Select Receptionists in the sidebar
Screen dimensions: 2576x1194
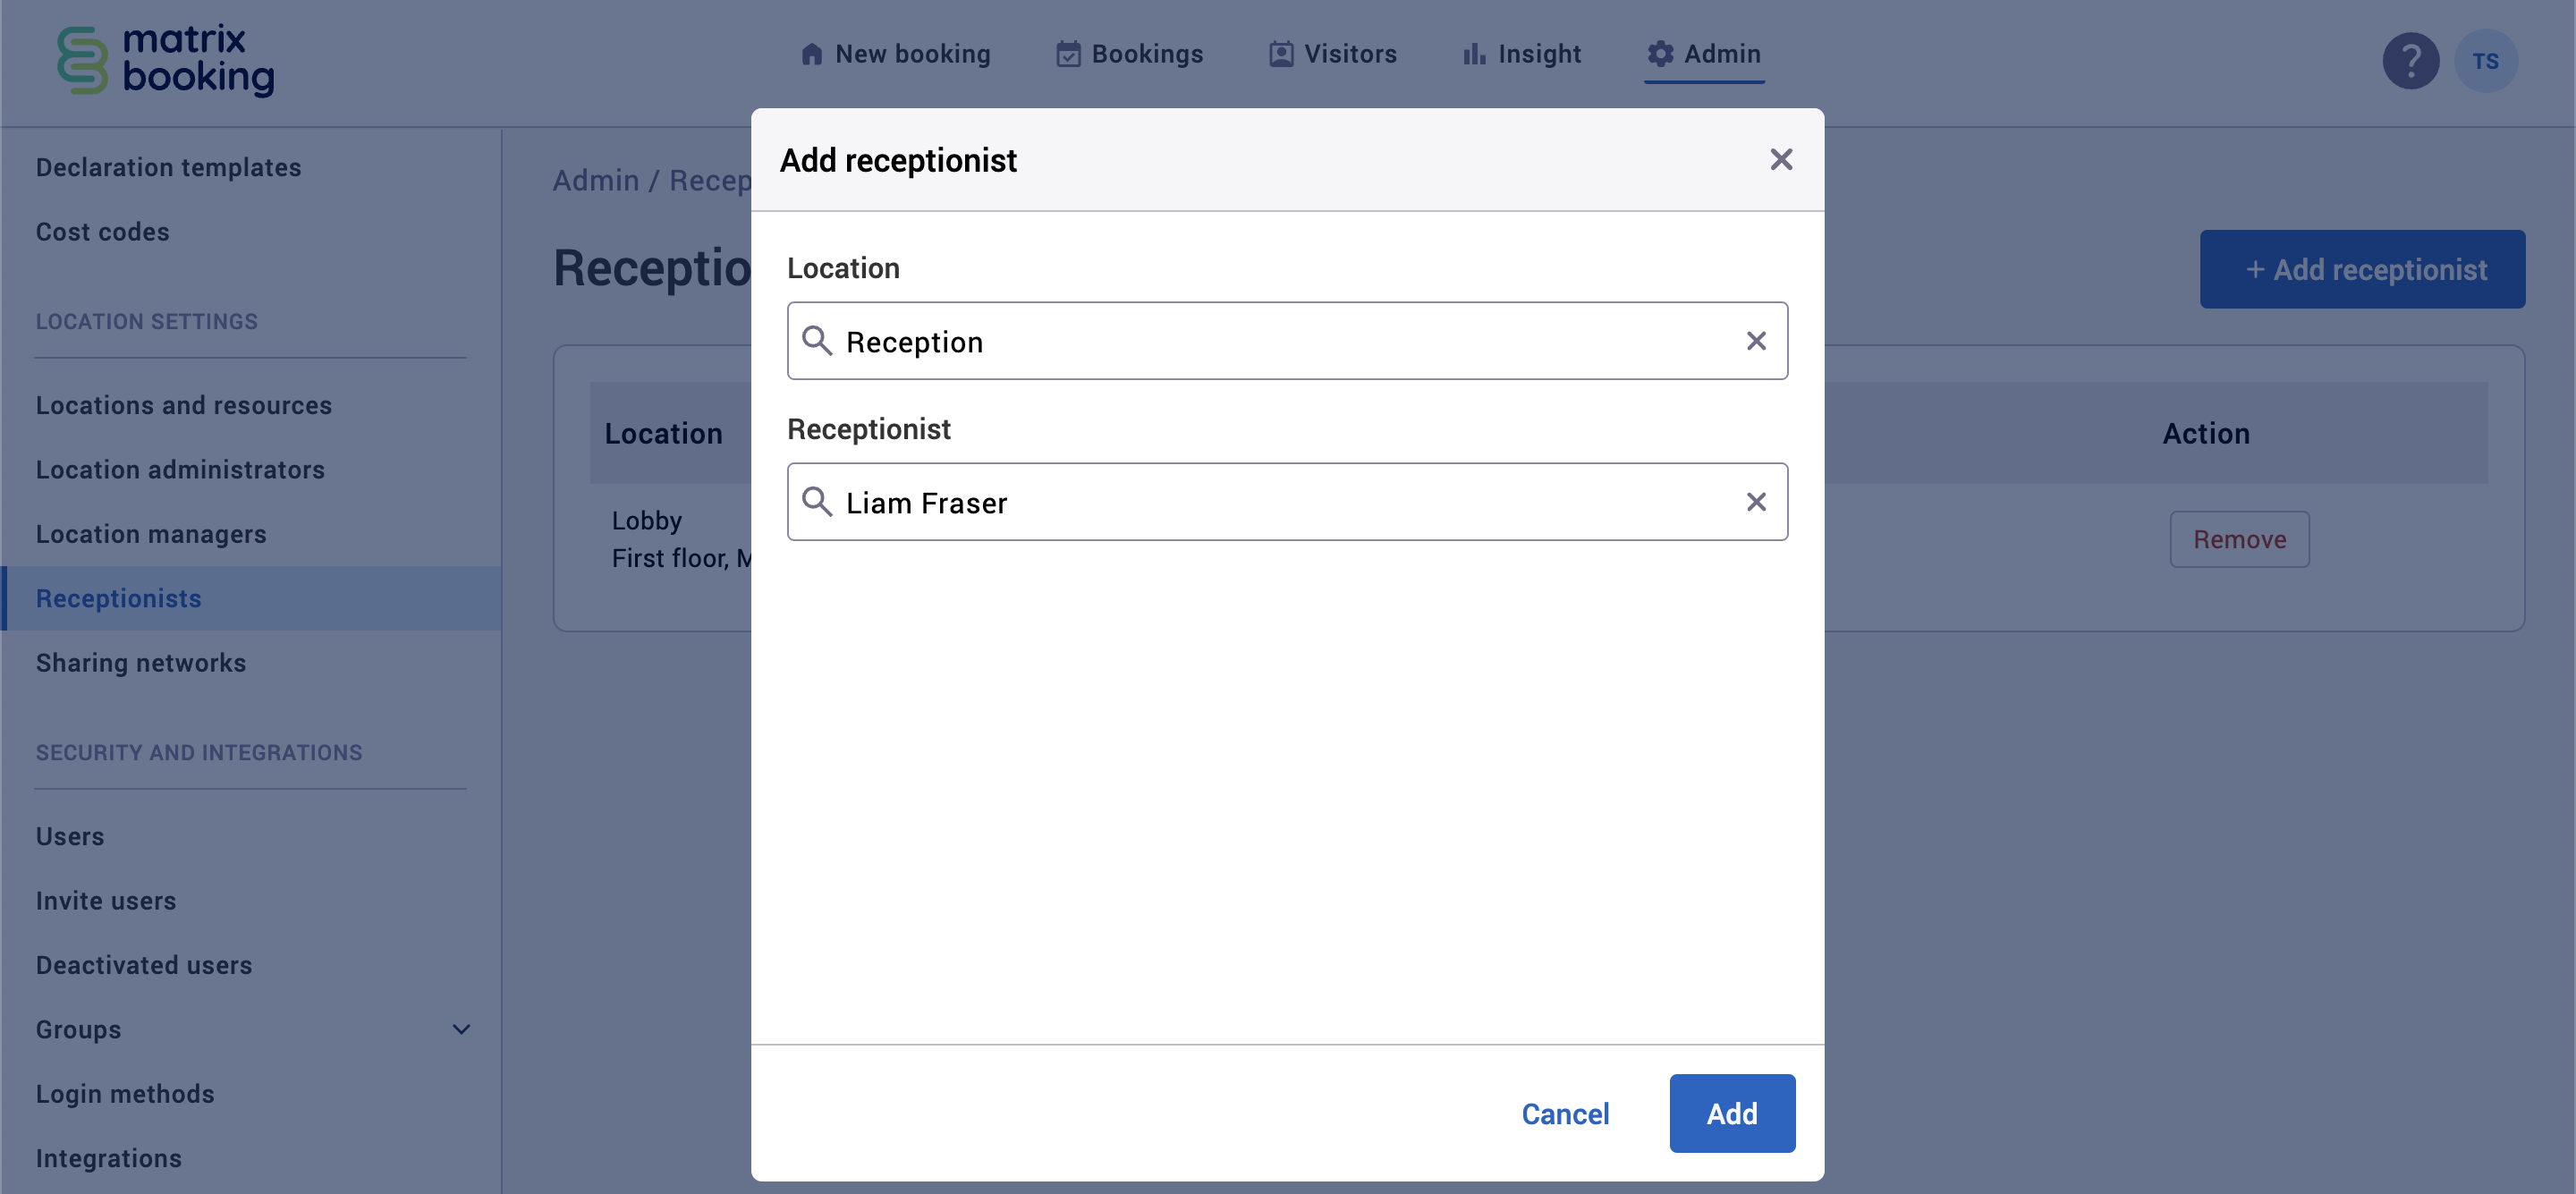click(x=118, y=598)
